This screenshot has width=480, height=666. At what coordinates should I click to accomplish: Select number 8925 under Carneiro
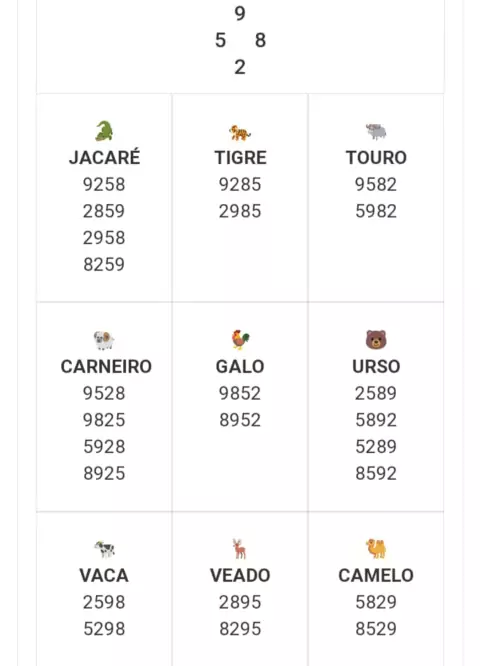click(x=104, y=473)
